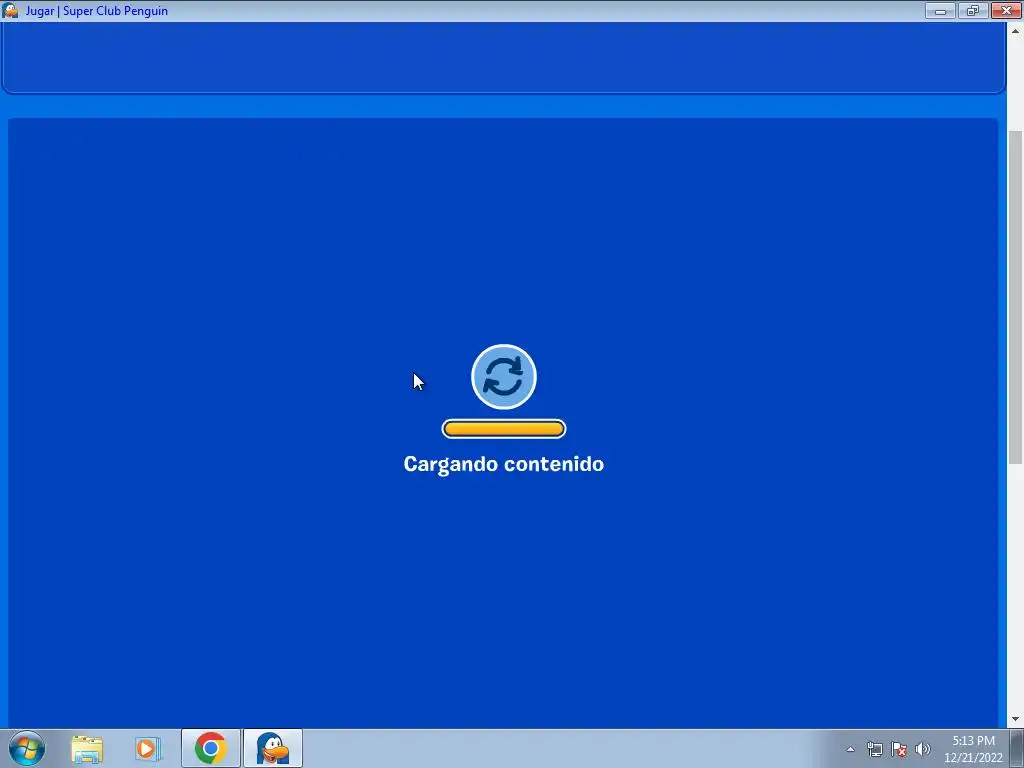
Task: Open network status tray icon
Action: (874, 749)
